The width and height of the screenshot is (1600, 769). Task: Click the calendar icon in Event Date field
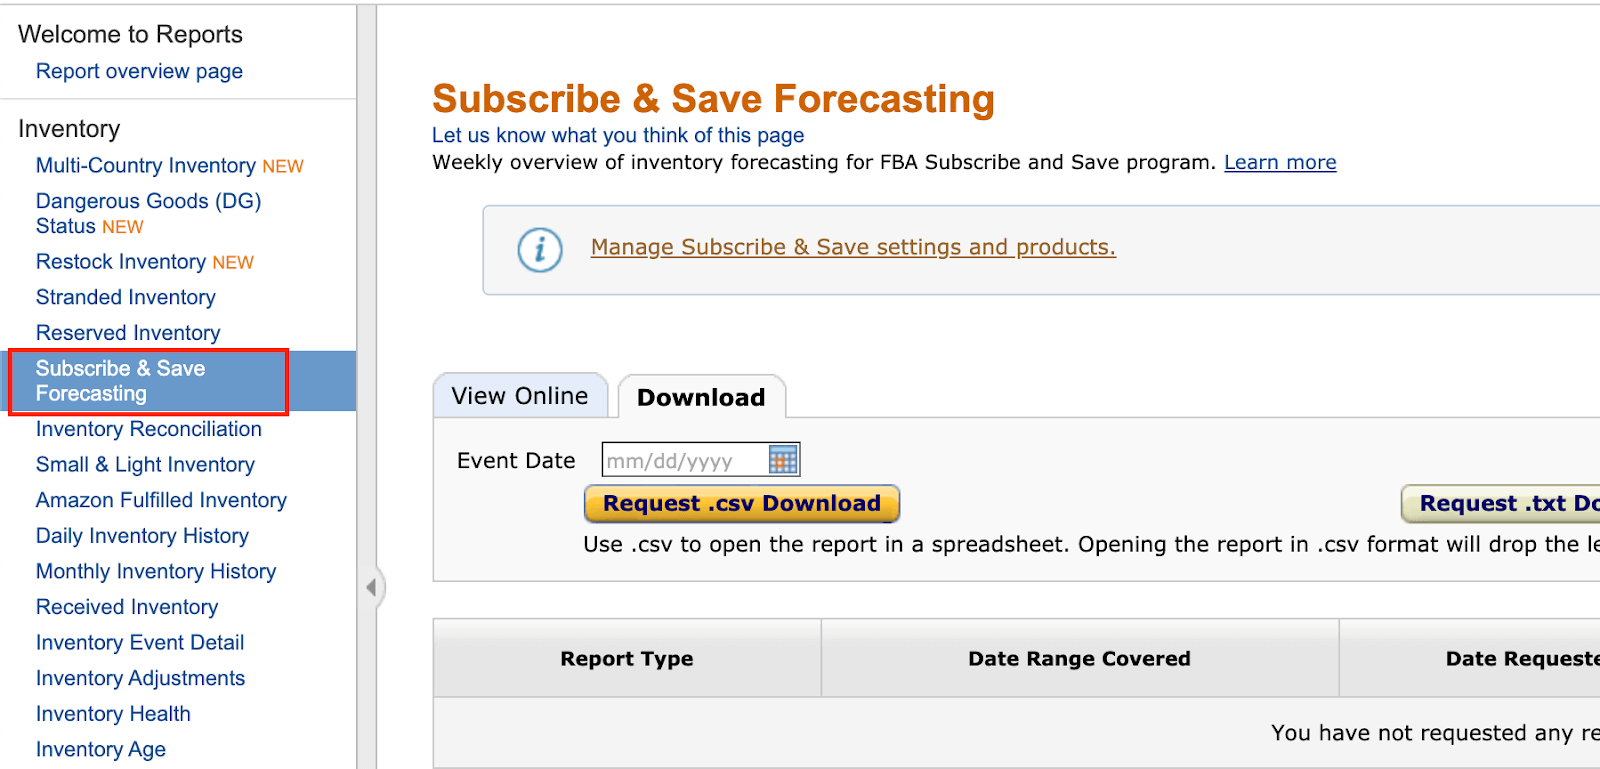pyautogui.click(x=783, y=460)
